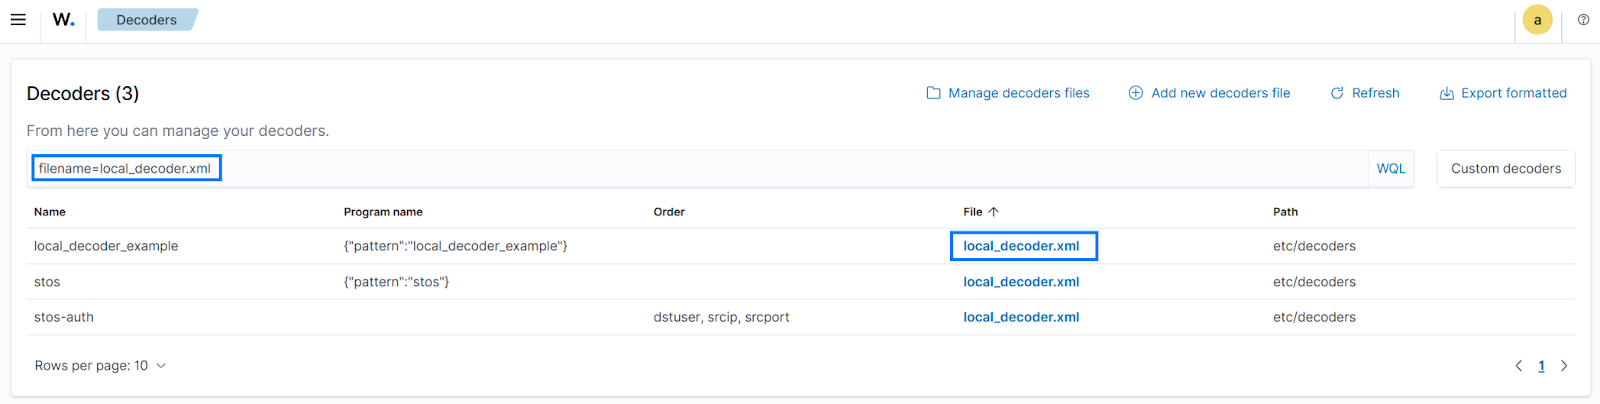Expand Rows per page dropdown
The width and height of the screenshot is (1600, 404).
coord(100,366)
